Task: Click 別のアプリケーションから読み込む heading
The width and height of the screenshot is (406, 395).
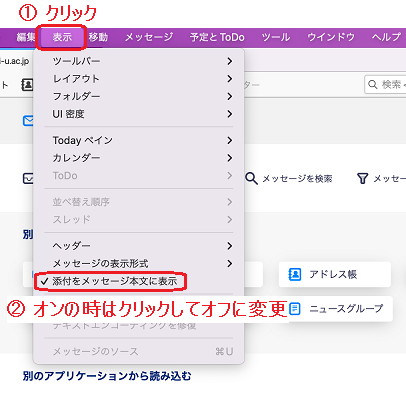Action: pyautogui.click(x=107, y=376)
